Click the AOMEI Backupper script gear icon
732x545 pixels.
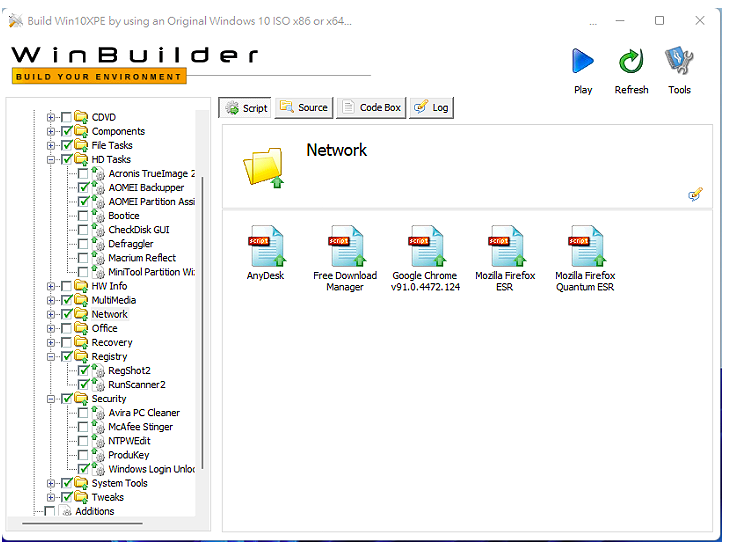pyautogui.click(x=98, y=187)
